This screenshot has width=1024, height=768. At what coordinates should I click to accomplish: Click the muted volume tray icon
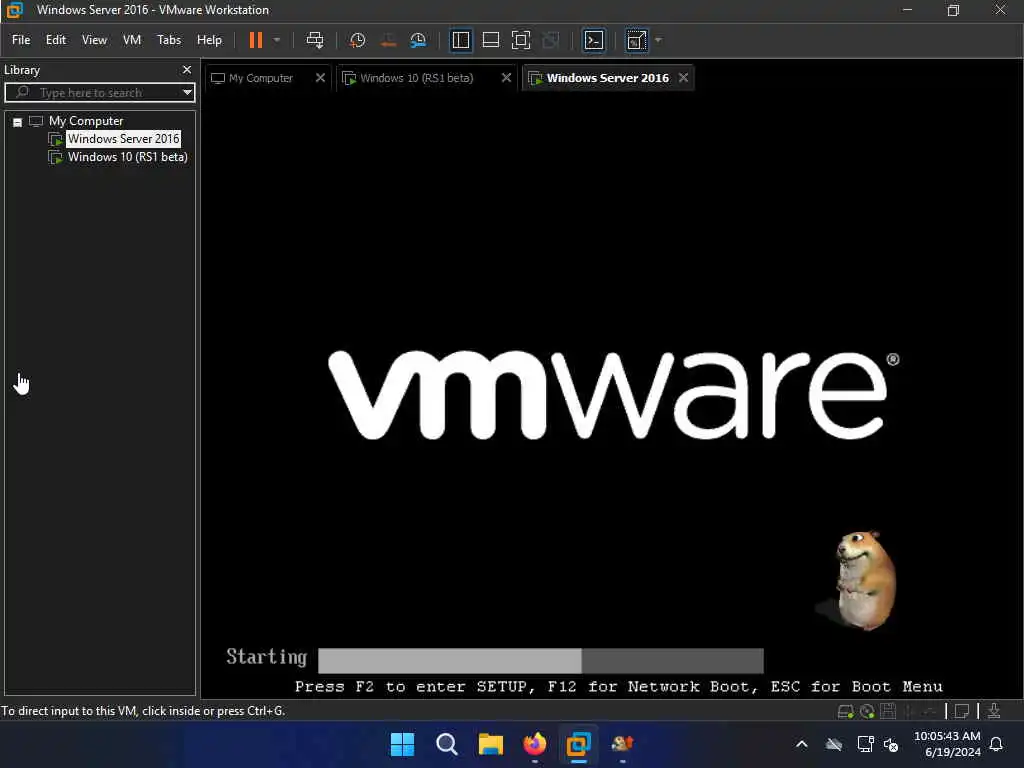[891, 744]
